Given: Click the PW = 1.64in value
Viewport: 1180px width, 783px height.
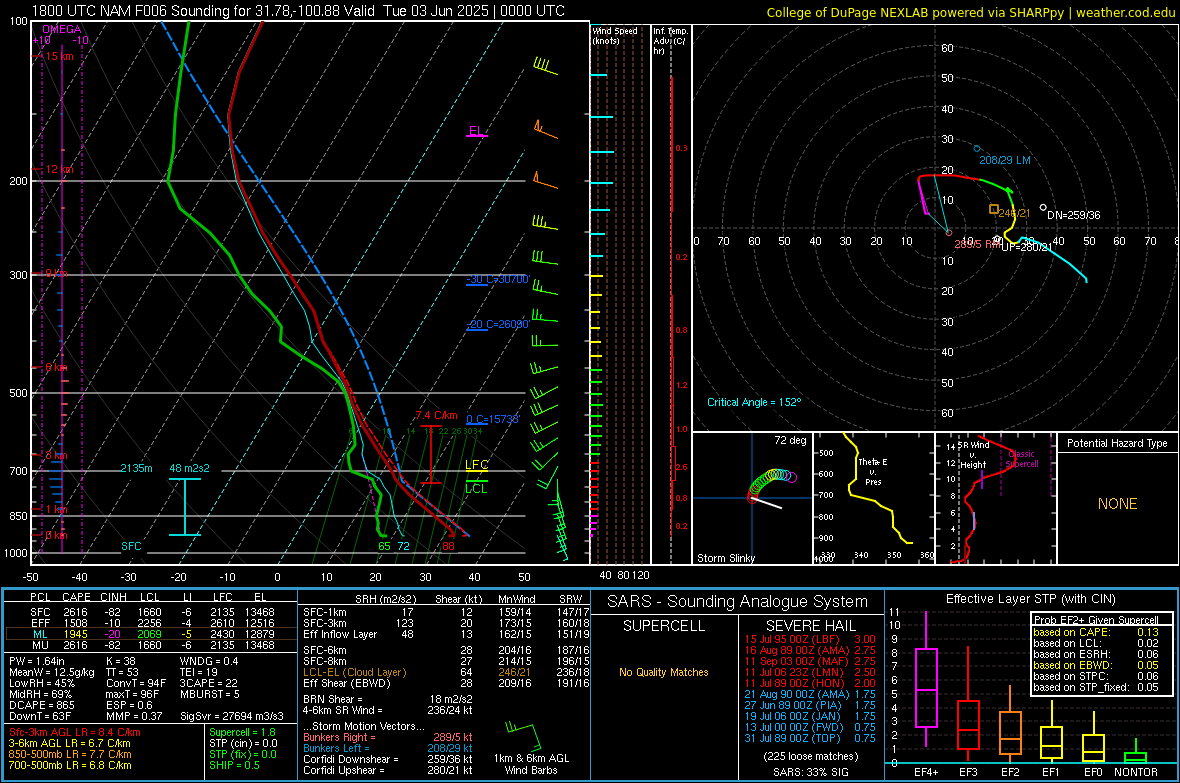Looking at the screenshot, I should [x=36, y=661].
